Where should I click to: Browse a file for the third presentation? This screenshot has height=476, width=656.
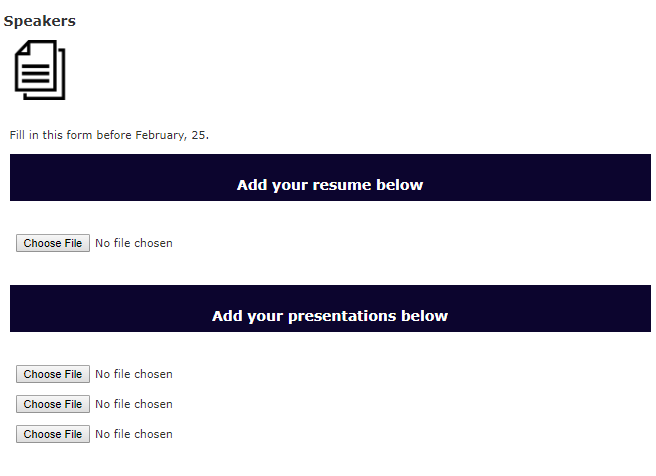53,434
